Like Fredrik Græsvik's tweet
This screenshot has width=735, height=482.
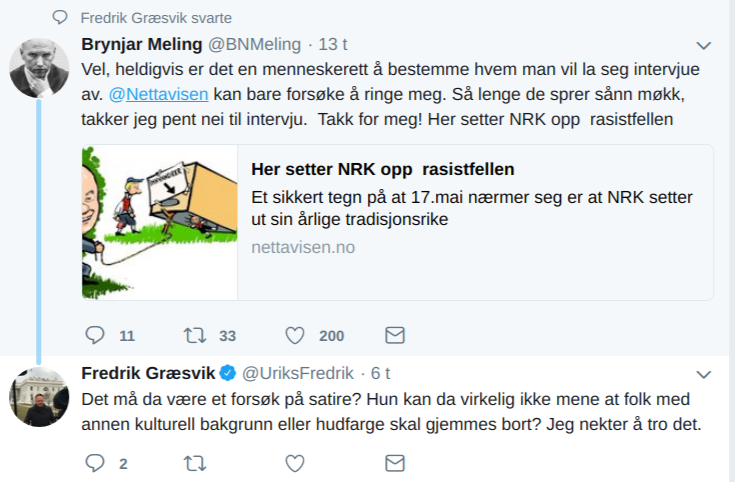295,463
